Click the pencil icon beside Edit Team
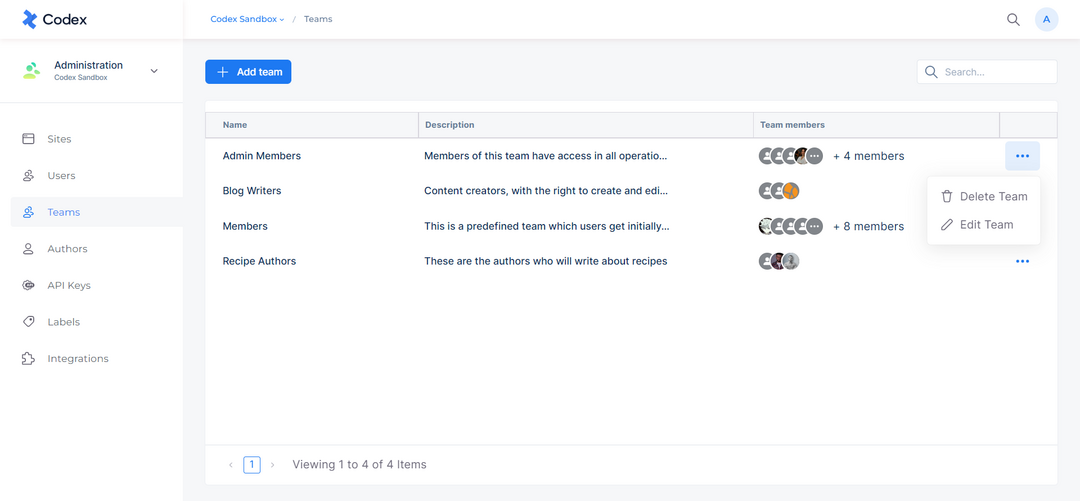 coord(947,225)
